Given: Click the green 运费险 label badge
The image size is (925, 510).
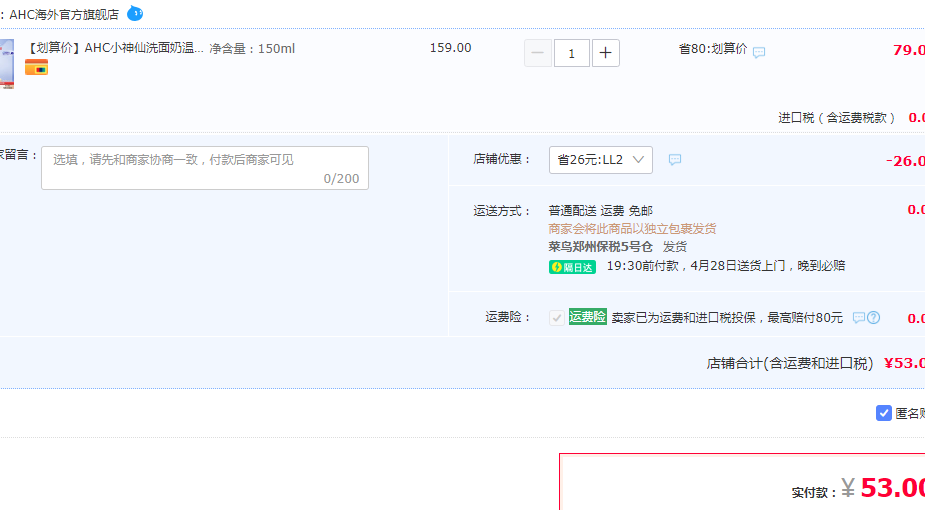Looking at the screenshot, I should 588,317.
